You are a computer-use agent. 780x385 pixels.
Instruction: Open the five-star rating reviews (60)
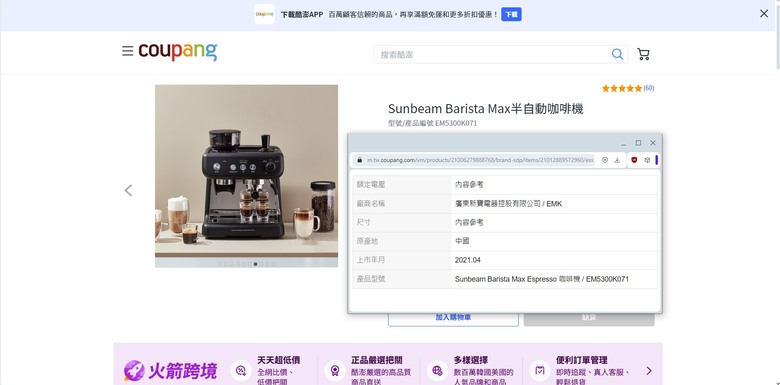pos(628,88)
